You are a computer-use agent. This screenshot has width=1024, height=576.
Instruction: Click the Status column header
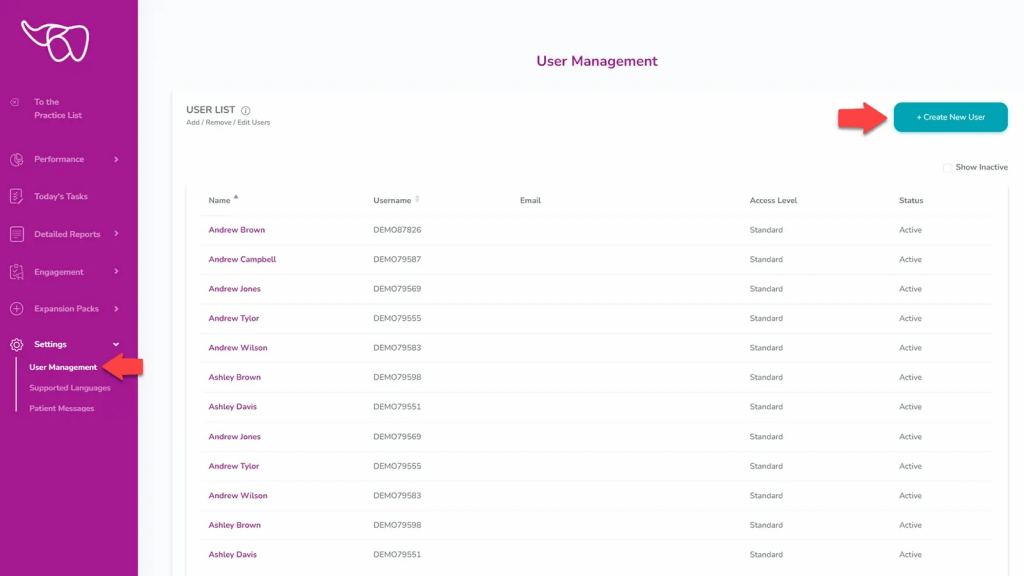click(911, 200)
